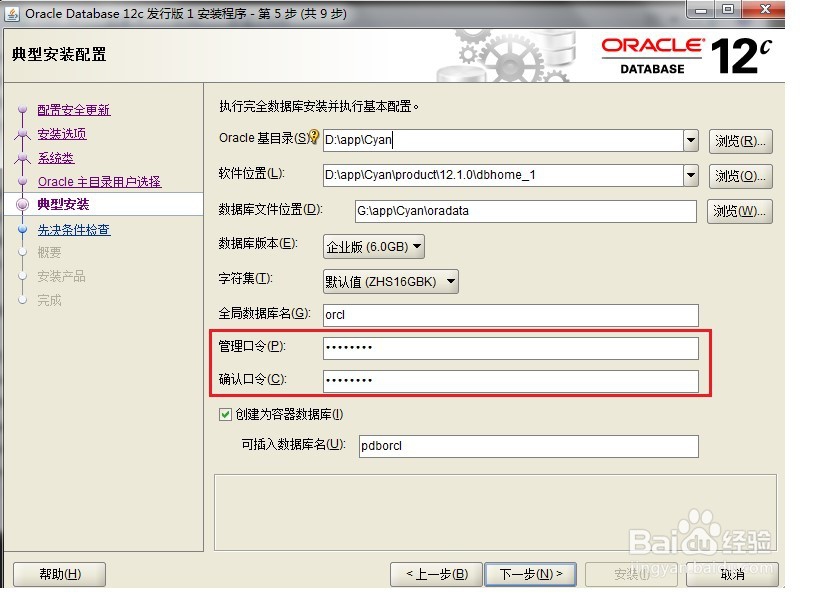Open the Oracle 基目录 dropdown arrow

691,141
